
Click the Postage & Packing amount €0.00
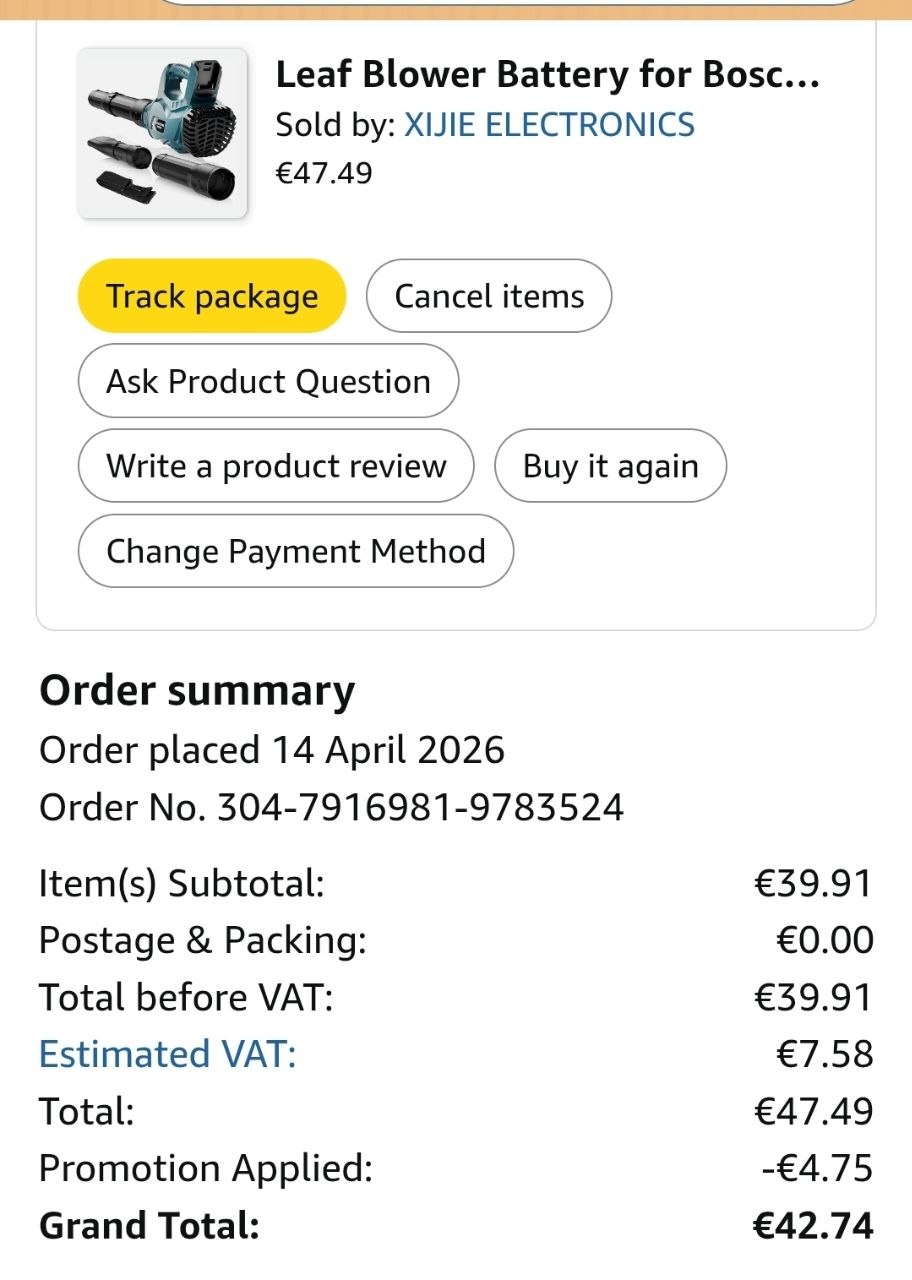824,940
